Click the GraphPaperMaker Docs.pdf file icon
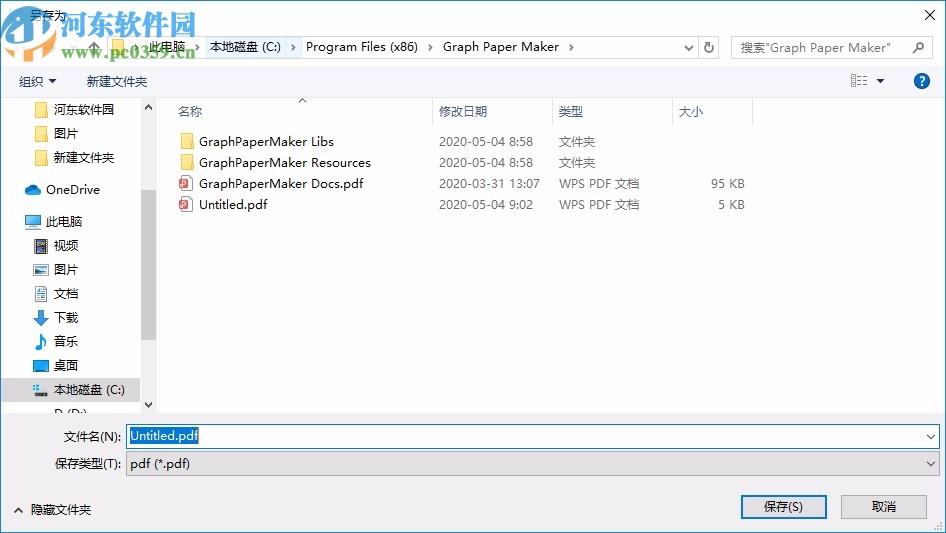Viewport: 946px width, 533px height. coord(186,184)
